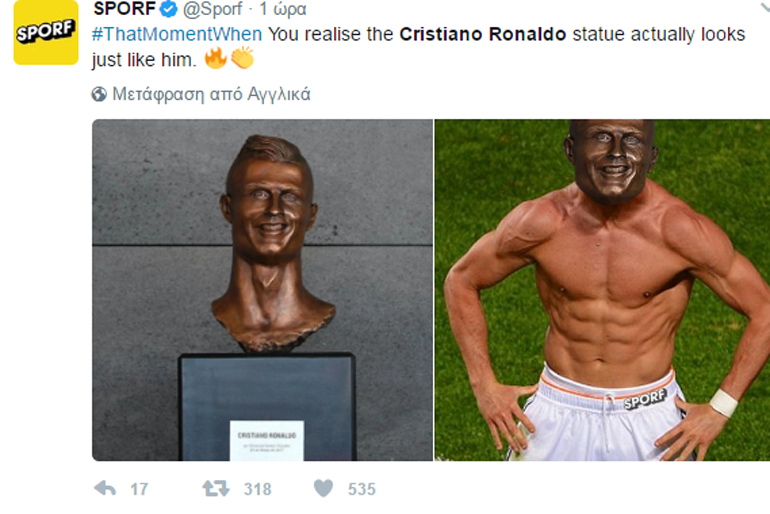Click the white nameplate below the bust

(x=267, y=438)
